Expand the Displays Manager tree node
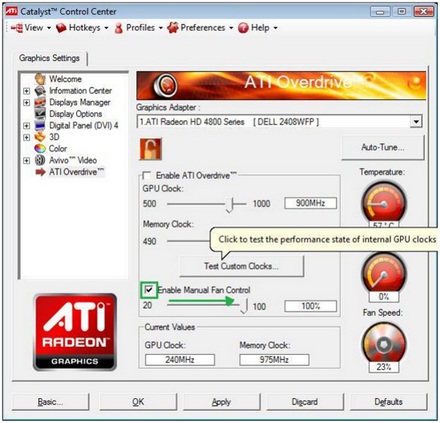Image resolution: width=440 pixels, height=423 pixels. coord(27,103)
